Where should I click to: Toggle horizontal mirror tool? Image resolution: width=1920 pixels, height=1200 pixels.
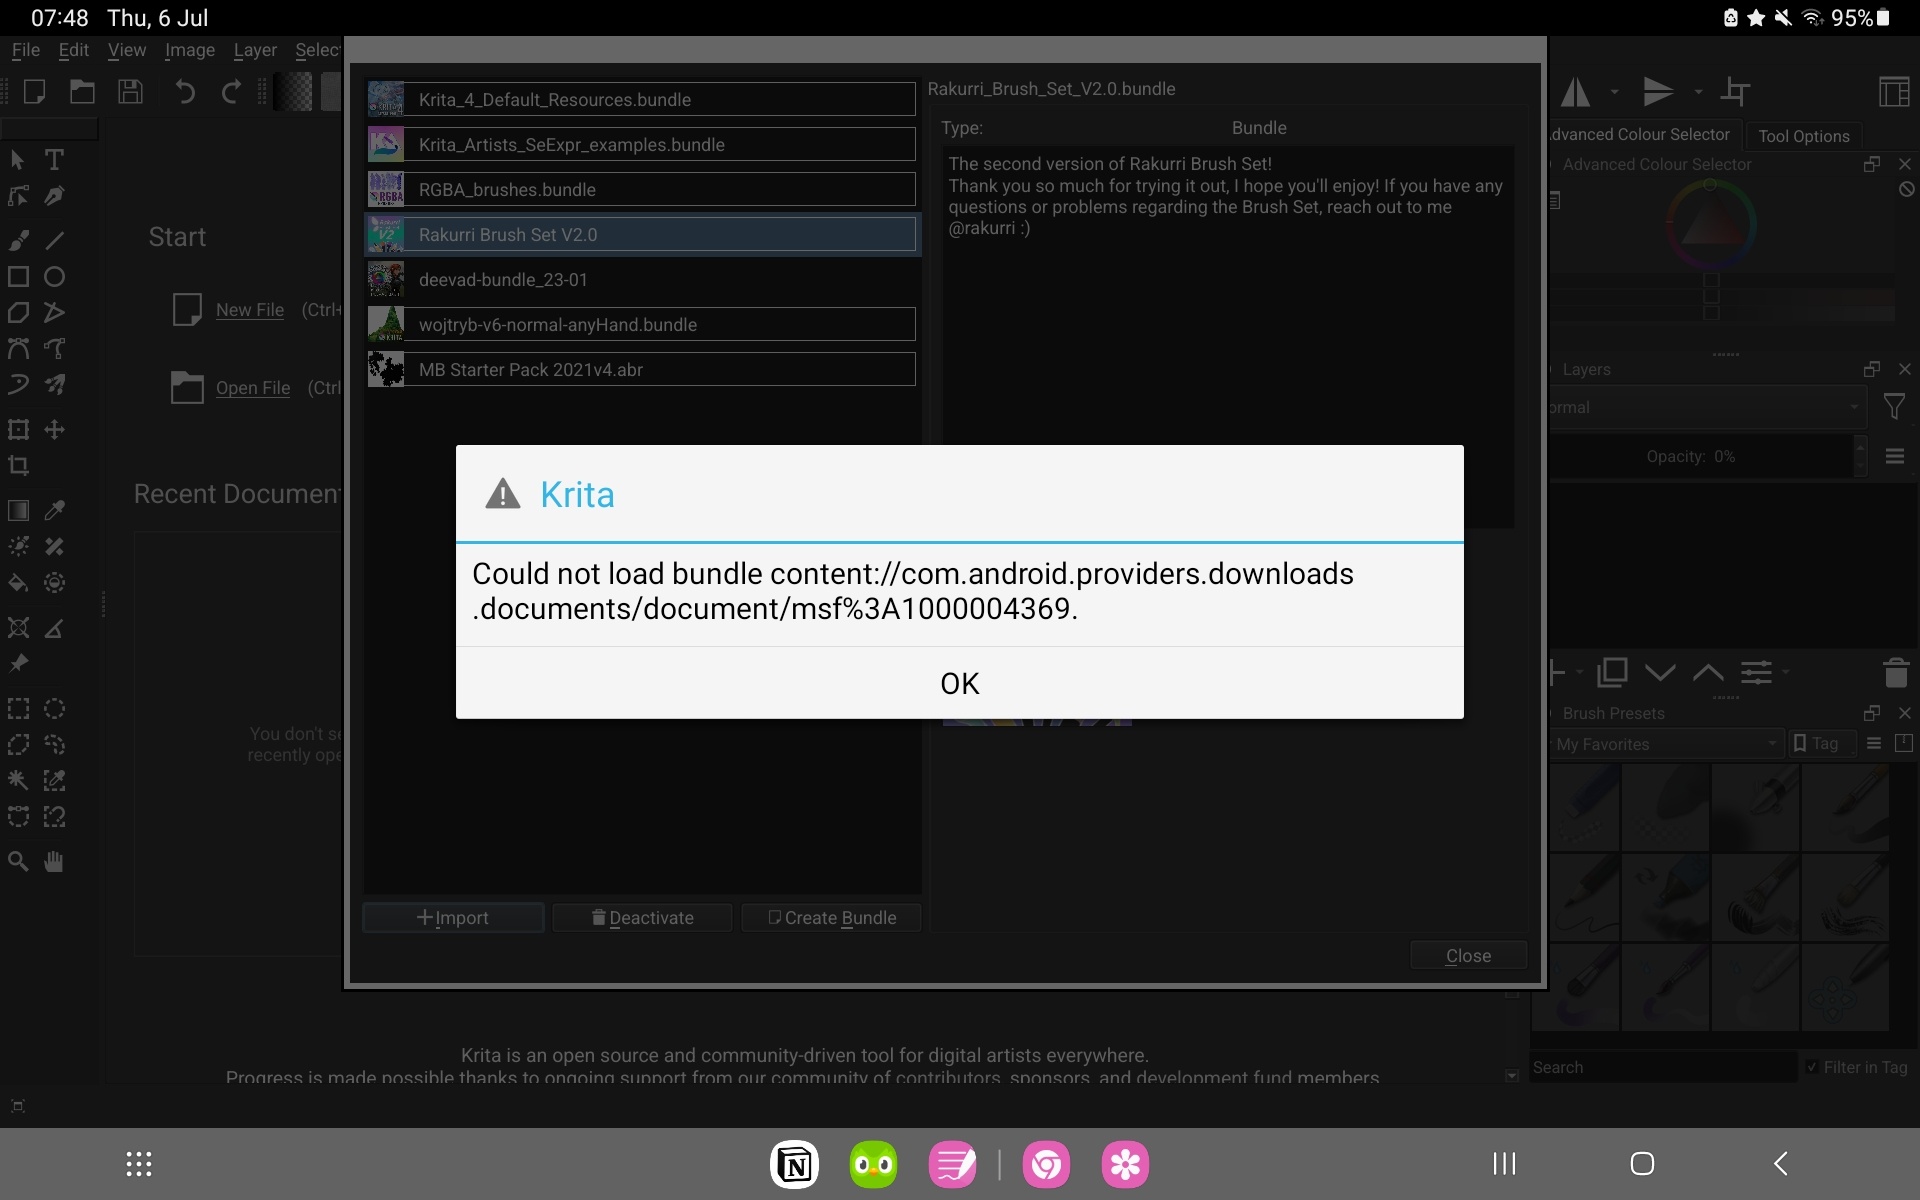pos(1576,92)
